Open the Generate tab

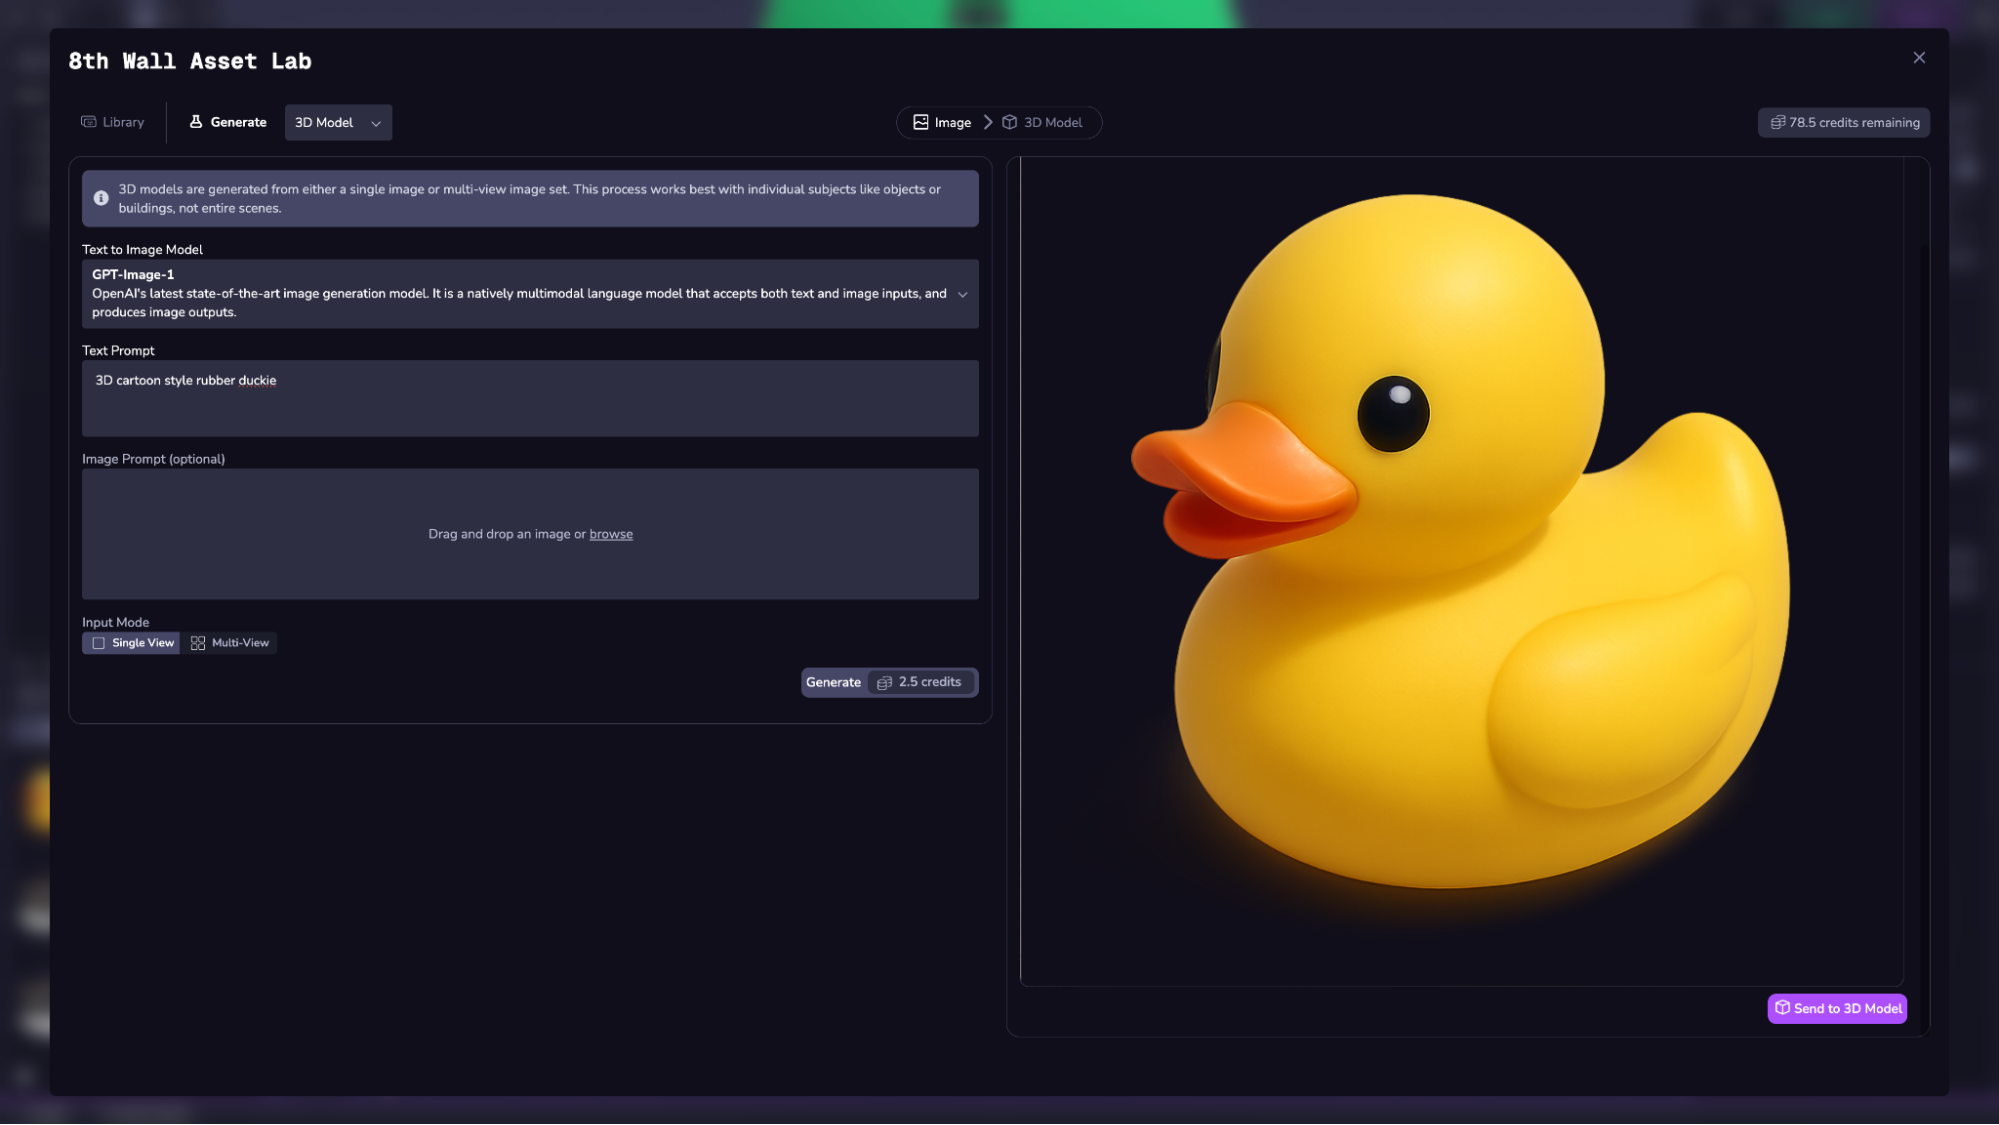[228, 122]
